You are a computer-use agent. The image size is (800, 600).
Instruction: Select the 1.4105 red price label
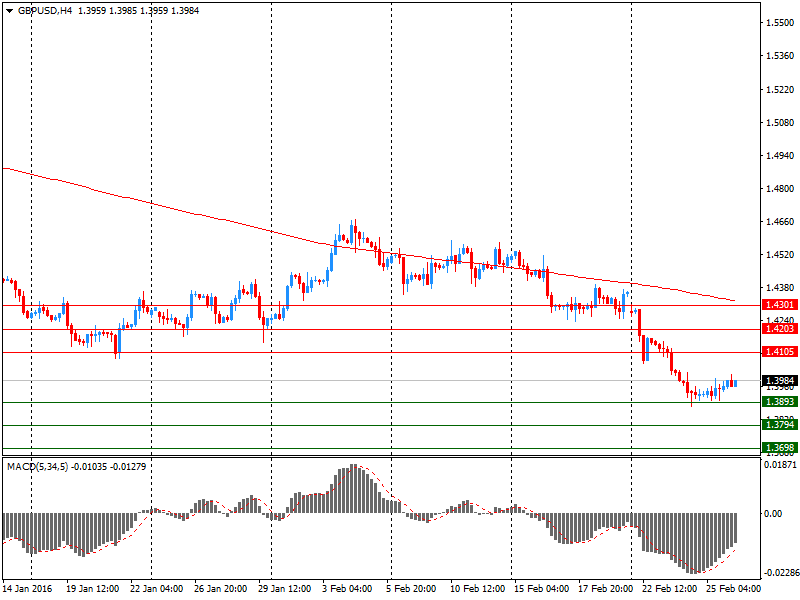pos(780,352)
